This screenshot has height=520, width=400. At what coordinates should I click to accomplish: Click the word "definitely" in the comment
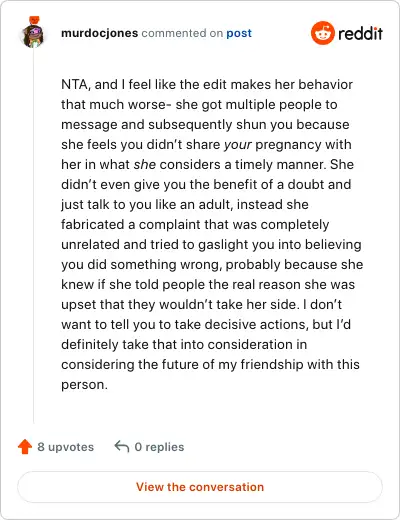tap(90, 344)
